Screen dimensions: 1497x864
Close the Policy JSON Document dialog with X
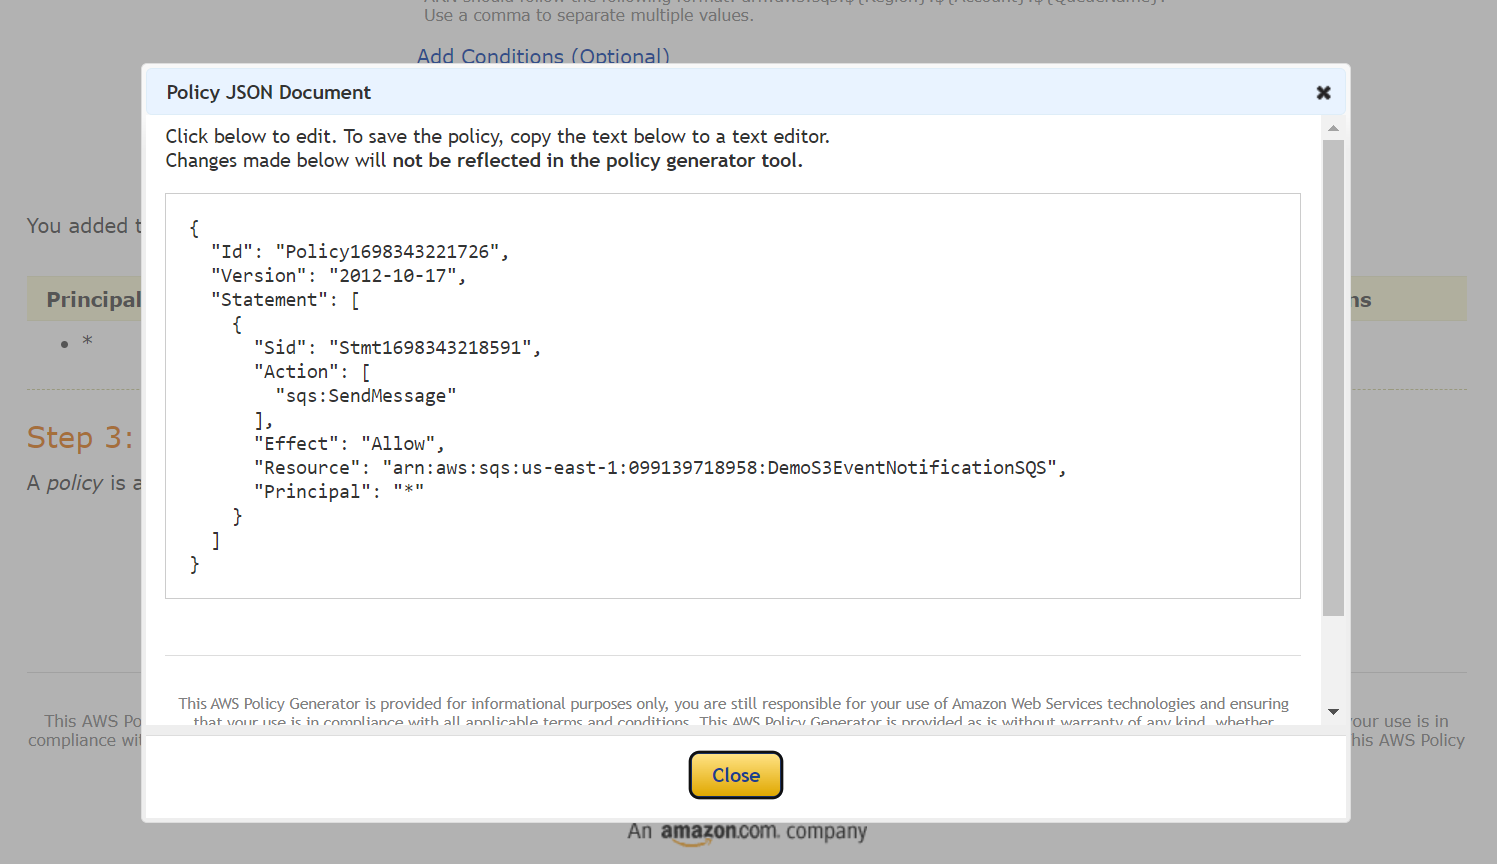(1323, 92)
